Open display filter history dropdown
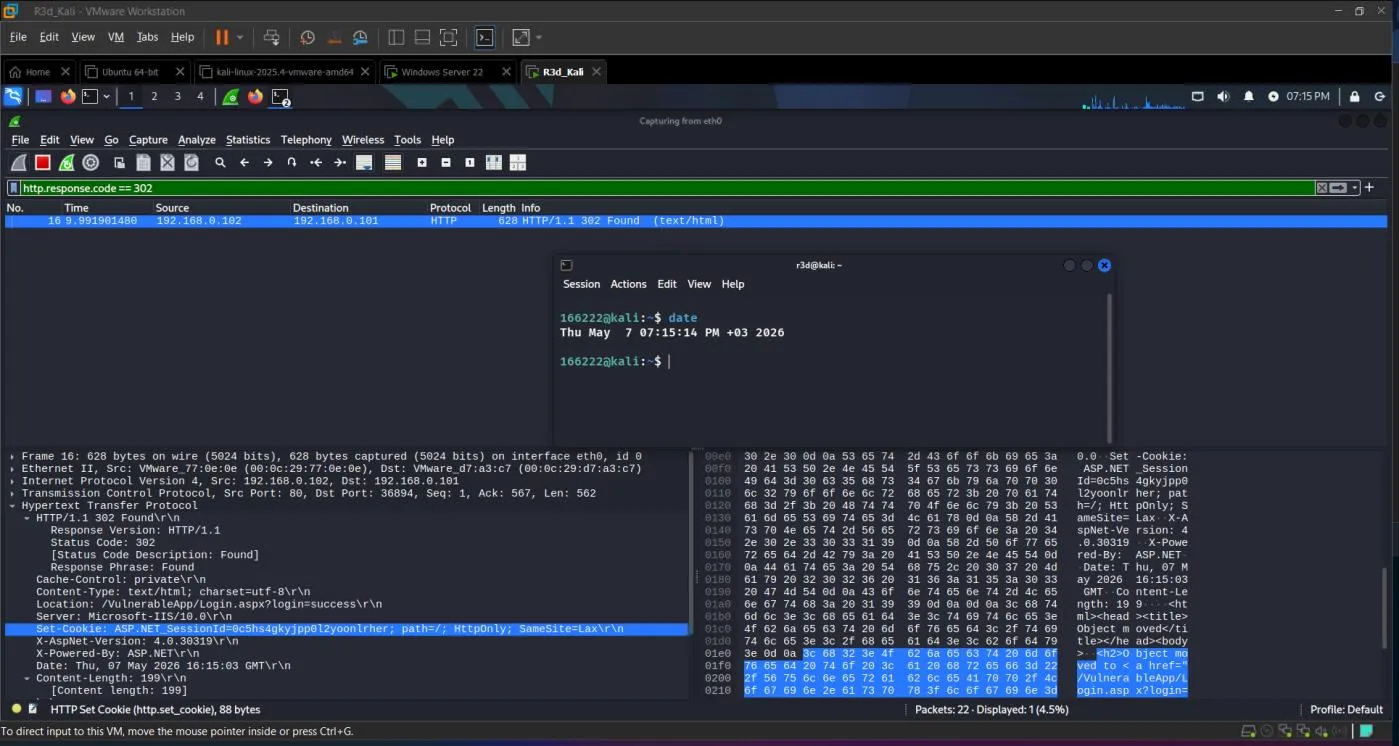 1355,188
